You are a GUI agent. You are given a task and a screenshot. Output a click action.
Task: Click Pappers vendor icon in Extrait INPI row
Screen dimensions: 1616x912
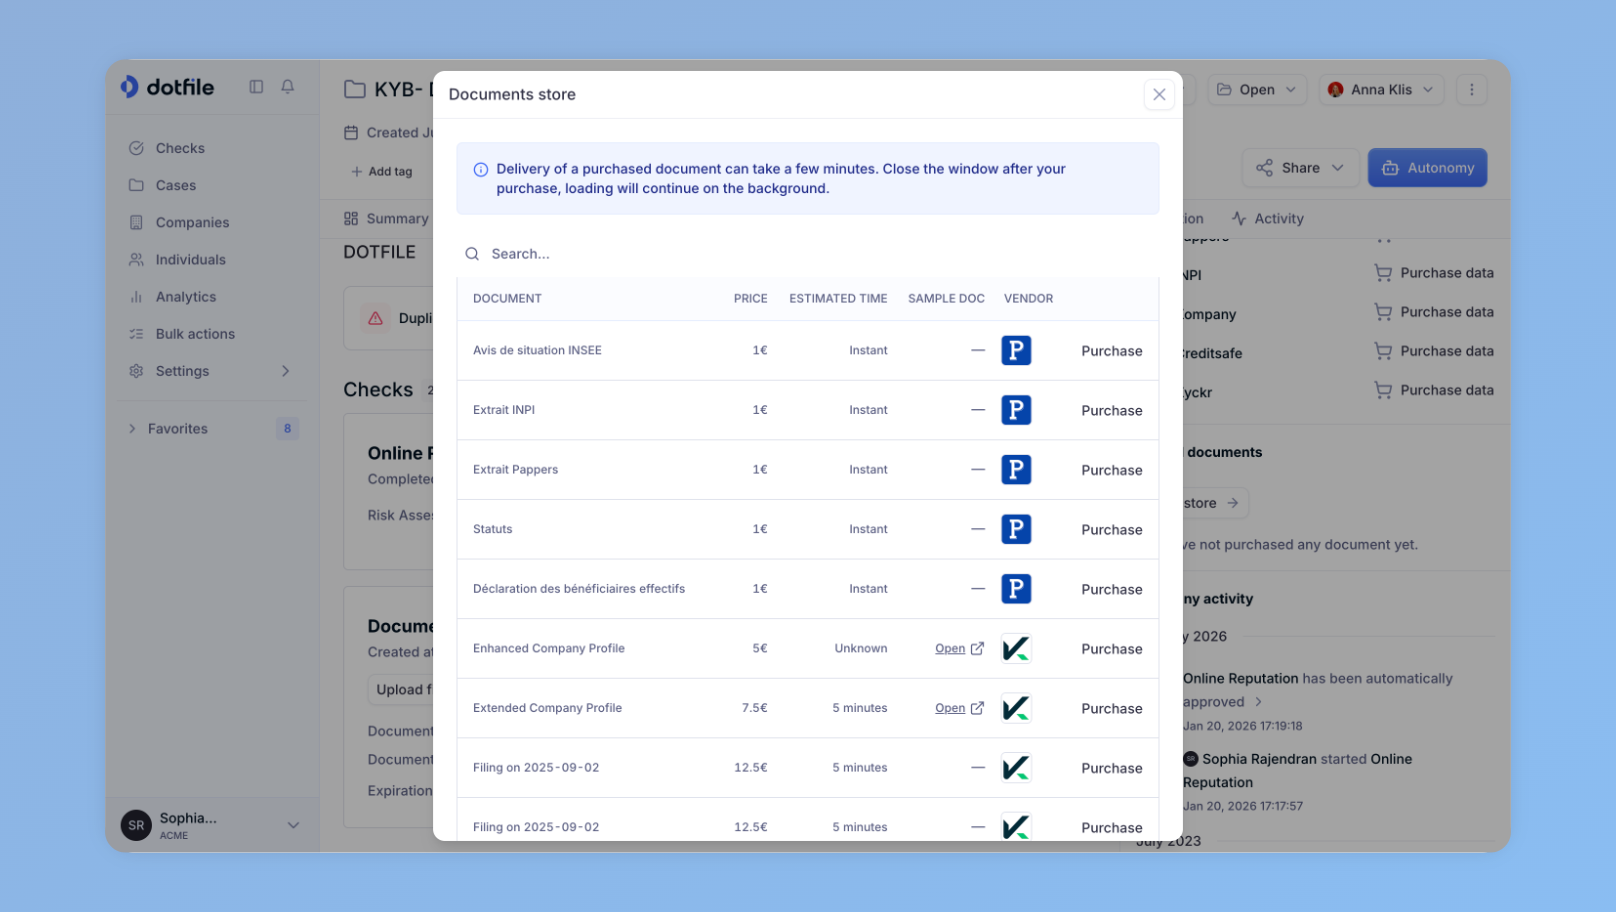pos(1016,410)
